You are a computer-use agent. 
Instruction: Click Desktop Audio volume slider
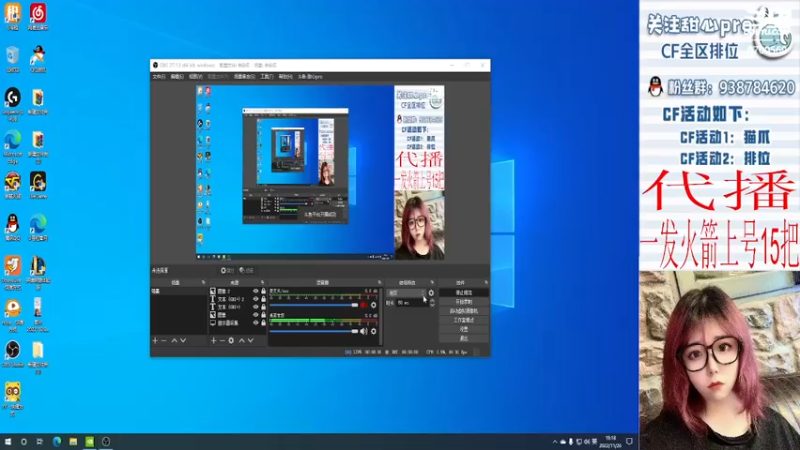(314, 331)
